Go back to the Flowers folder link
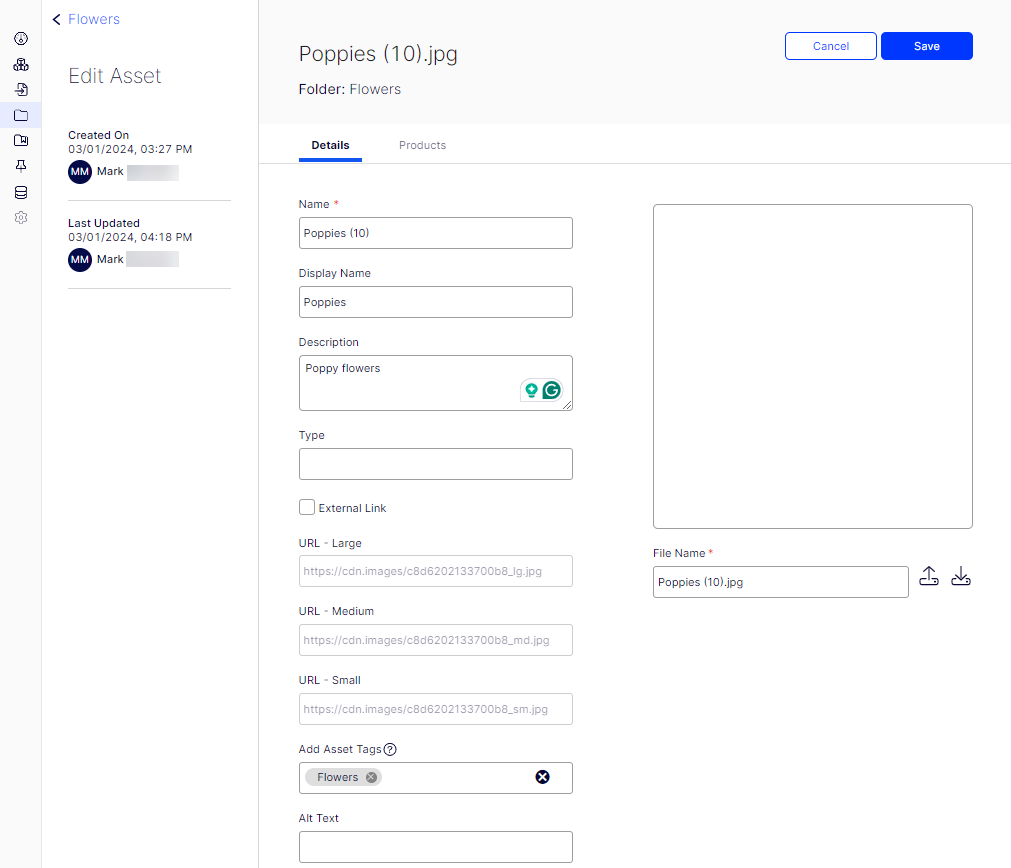Screen dimensions: 1011x868 coord(93,19)
